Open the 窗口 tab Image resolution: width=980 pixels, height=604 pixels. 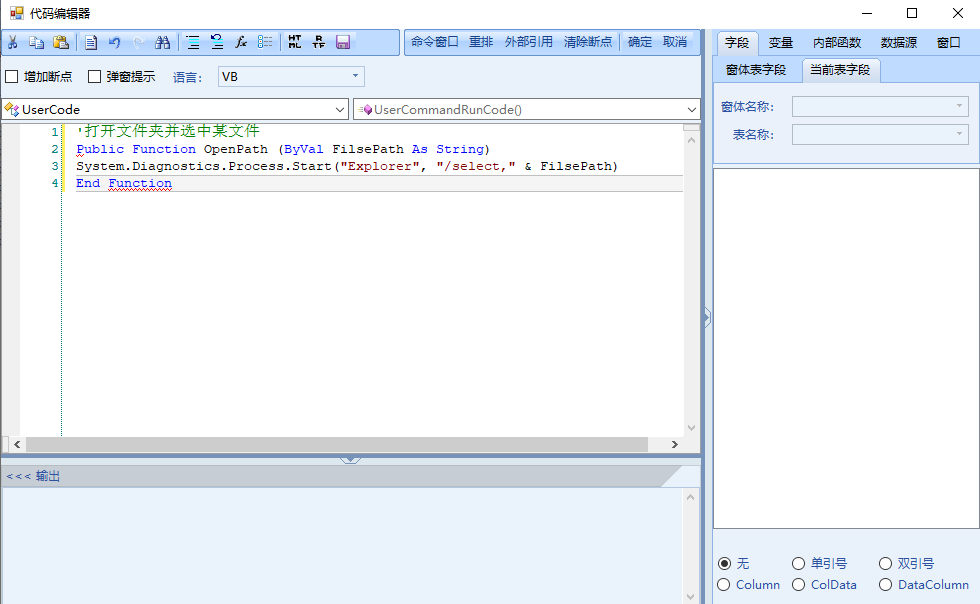point(948,43)
